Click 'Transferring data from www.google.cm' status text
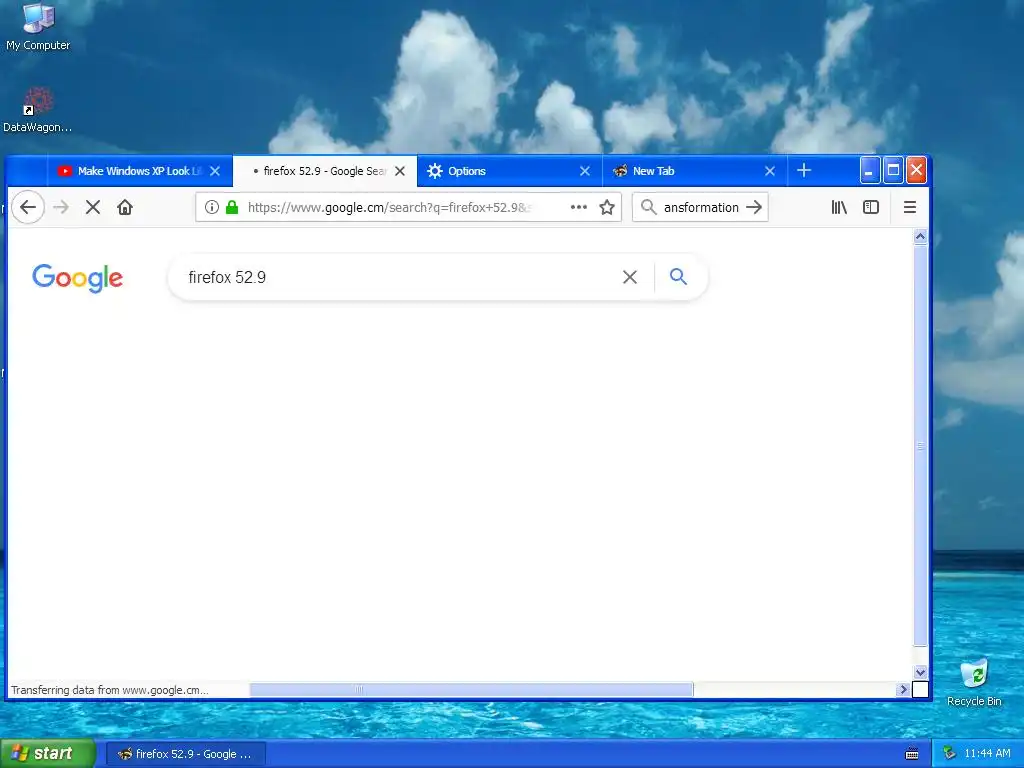The height and width of the screenshot is (768, 1024). click(x=110, y=690)
